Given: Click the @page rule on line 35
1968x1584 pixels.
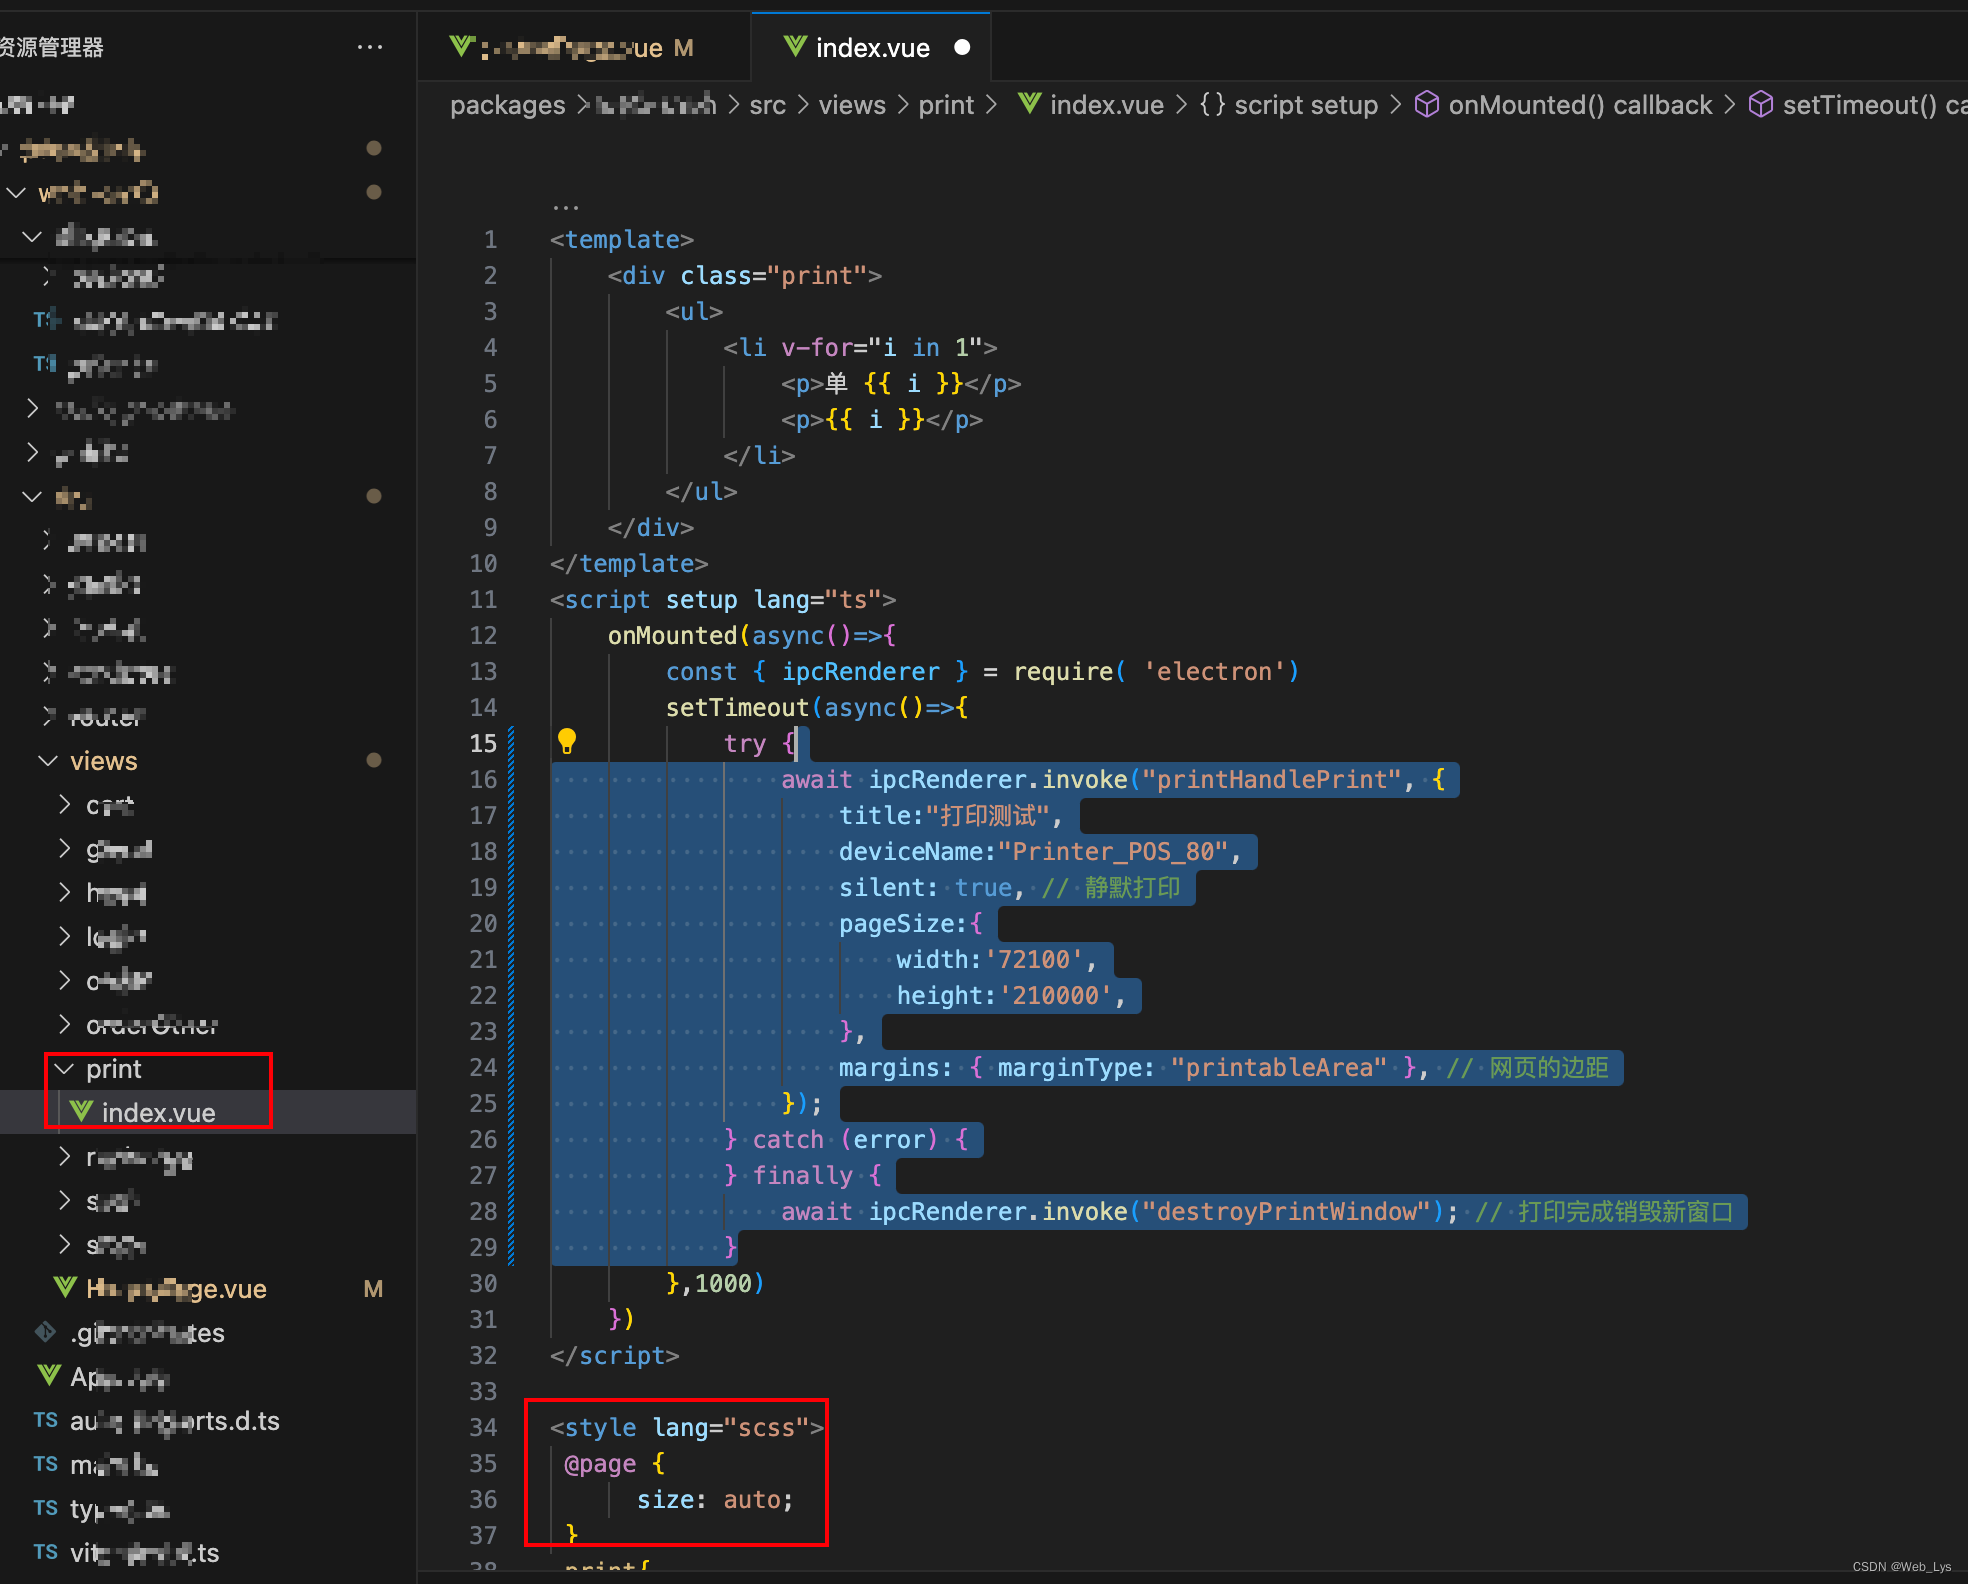Looking at the screenshot, I should (600, 1463).
